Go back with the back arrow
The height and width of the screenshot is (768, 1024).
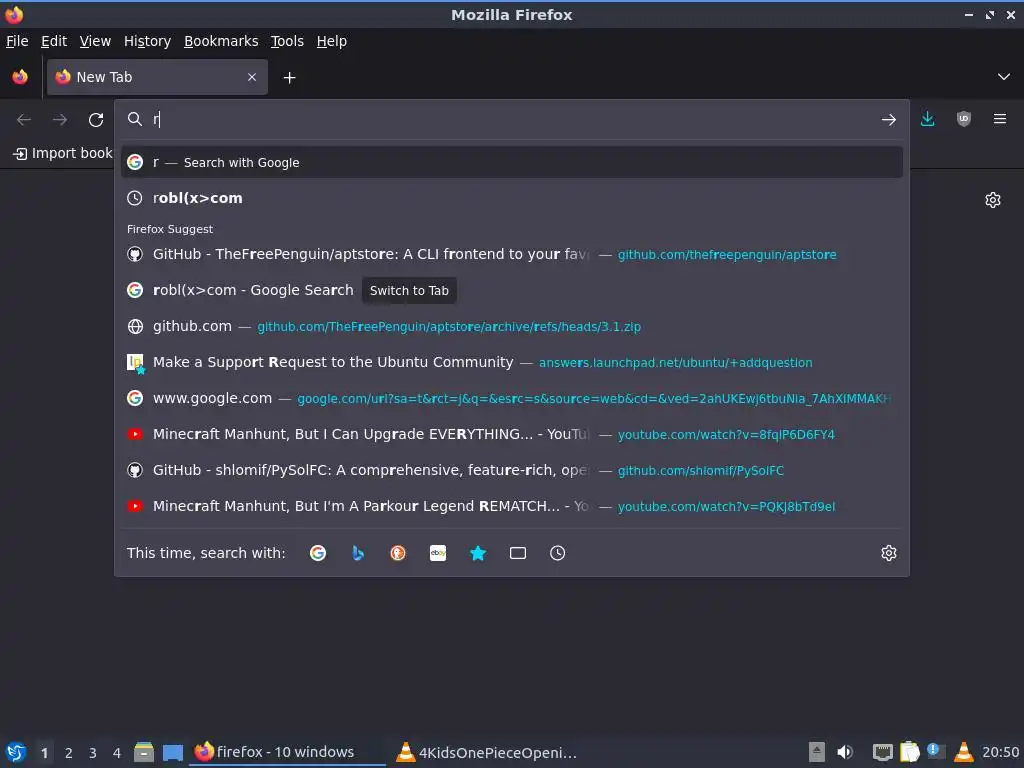pos(24,120)
